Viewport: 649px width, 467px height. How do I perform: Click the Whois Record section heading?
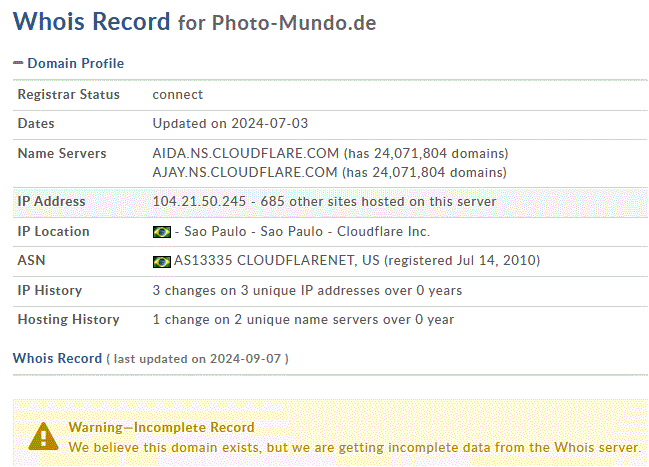coord(57,358)
